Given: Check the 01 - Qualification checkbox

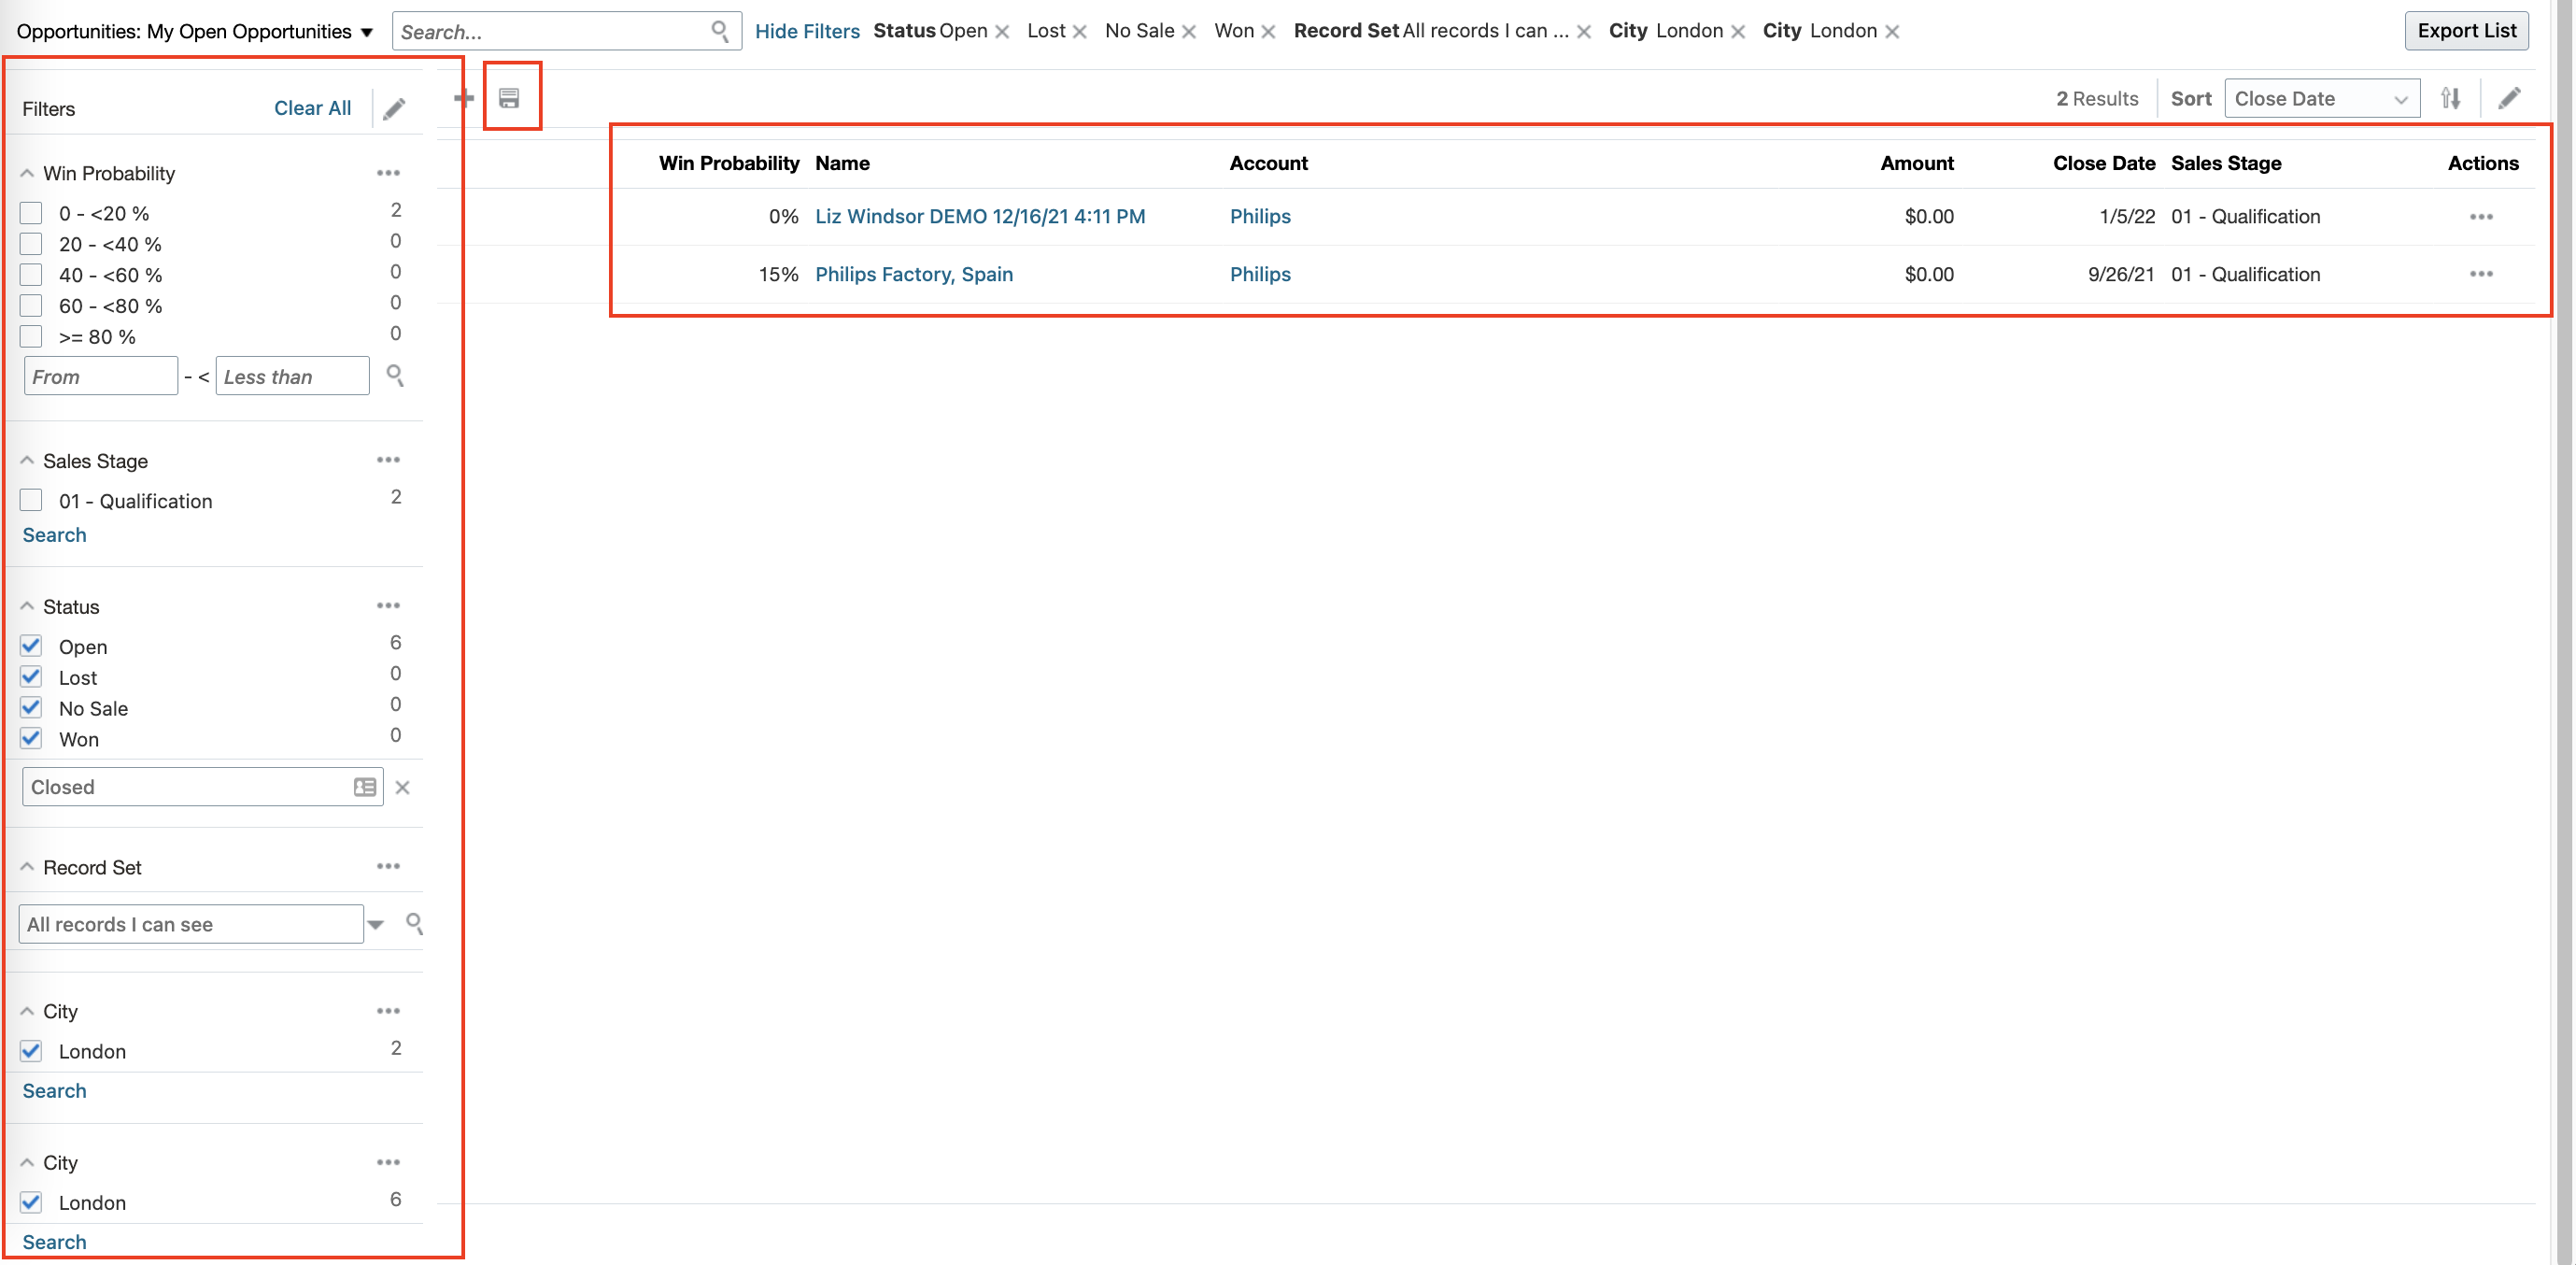Looking at the screenshot, I should [x=31, y=500].
